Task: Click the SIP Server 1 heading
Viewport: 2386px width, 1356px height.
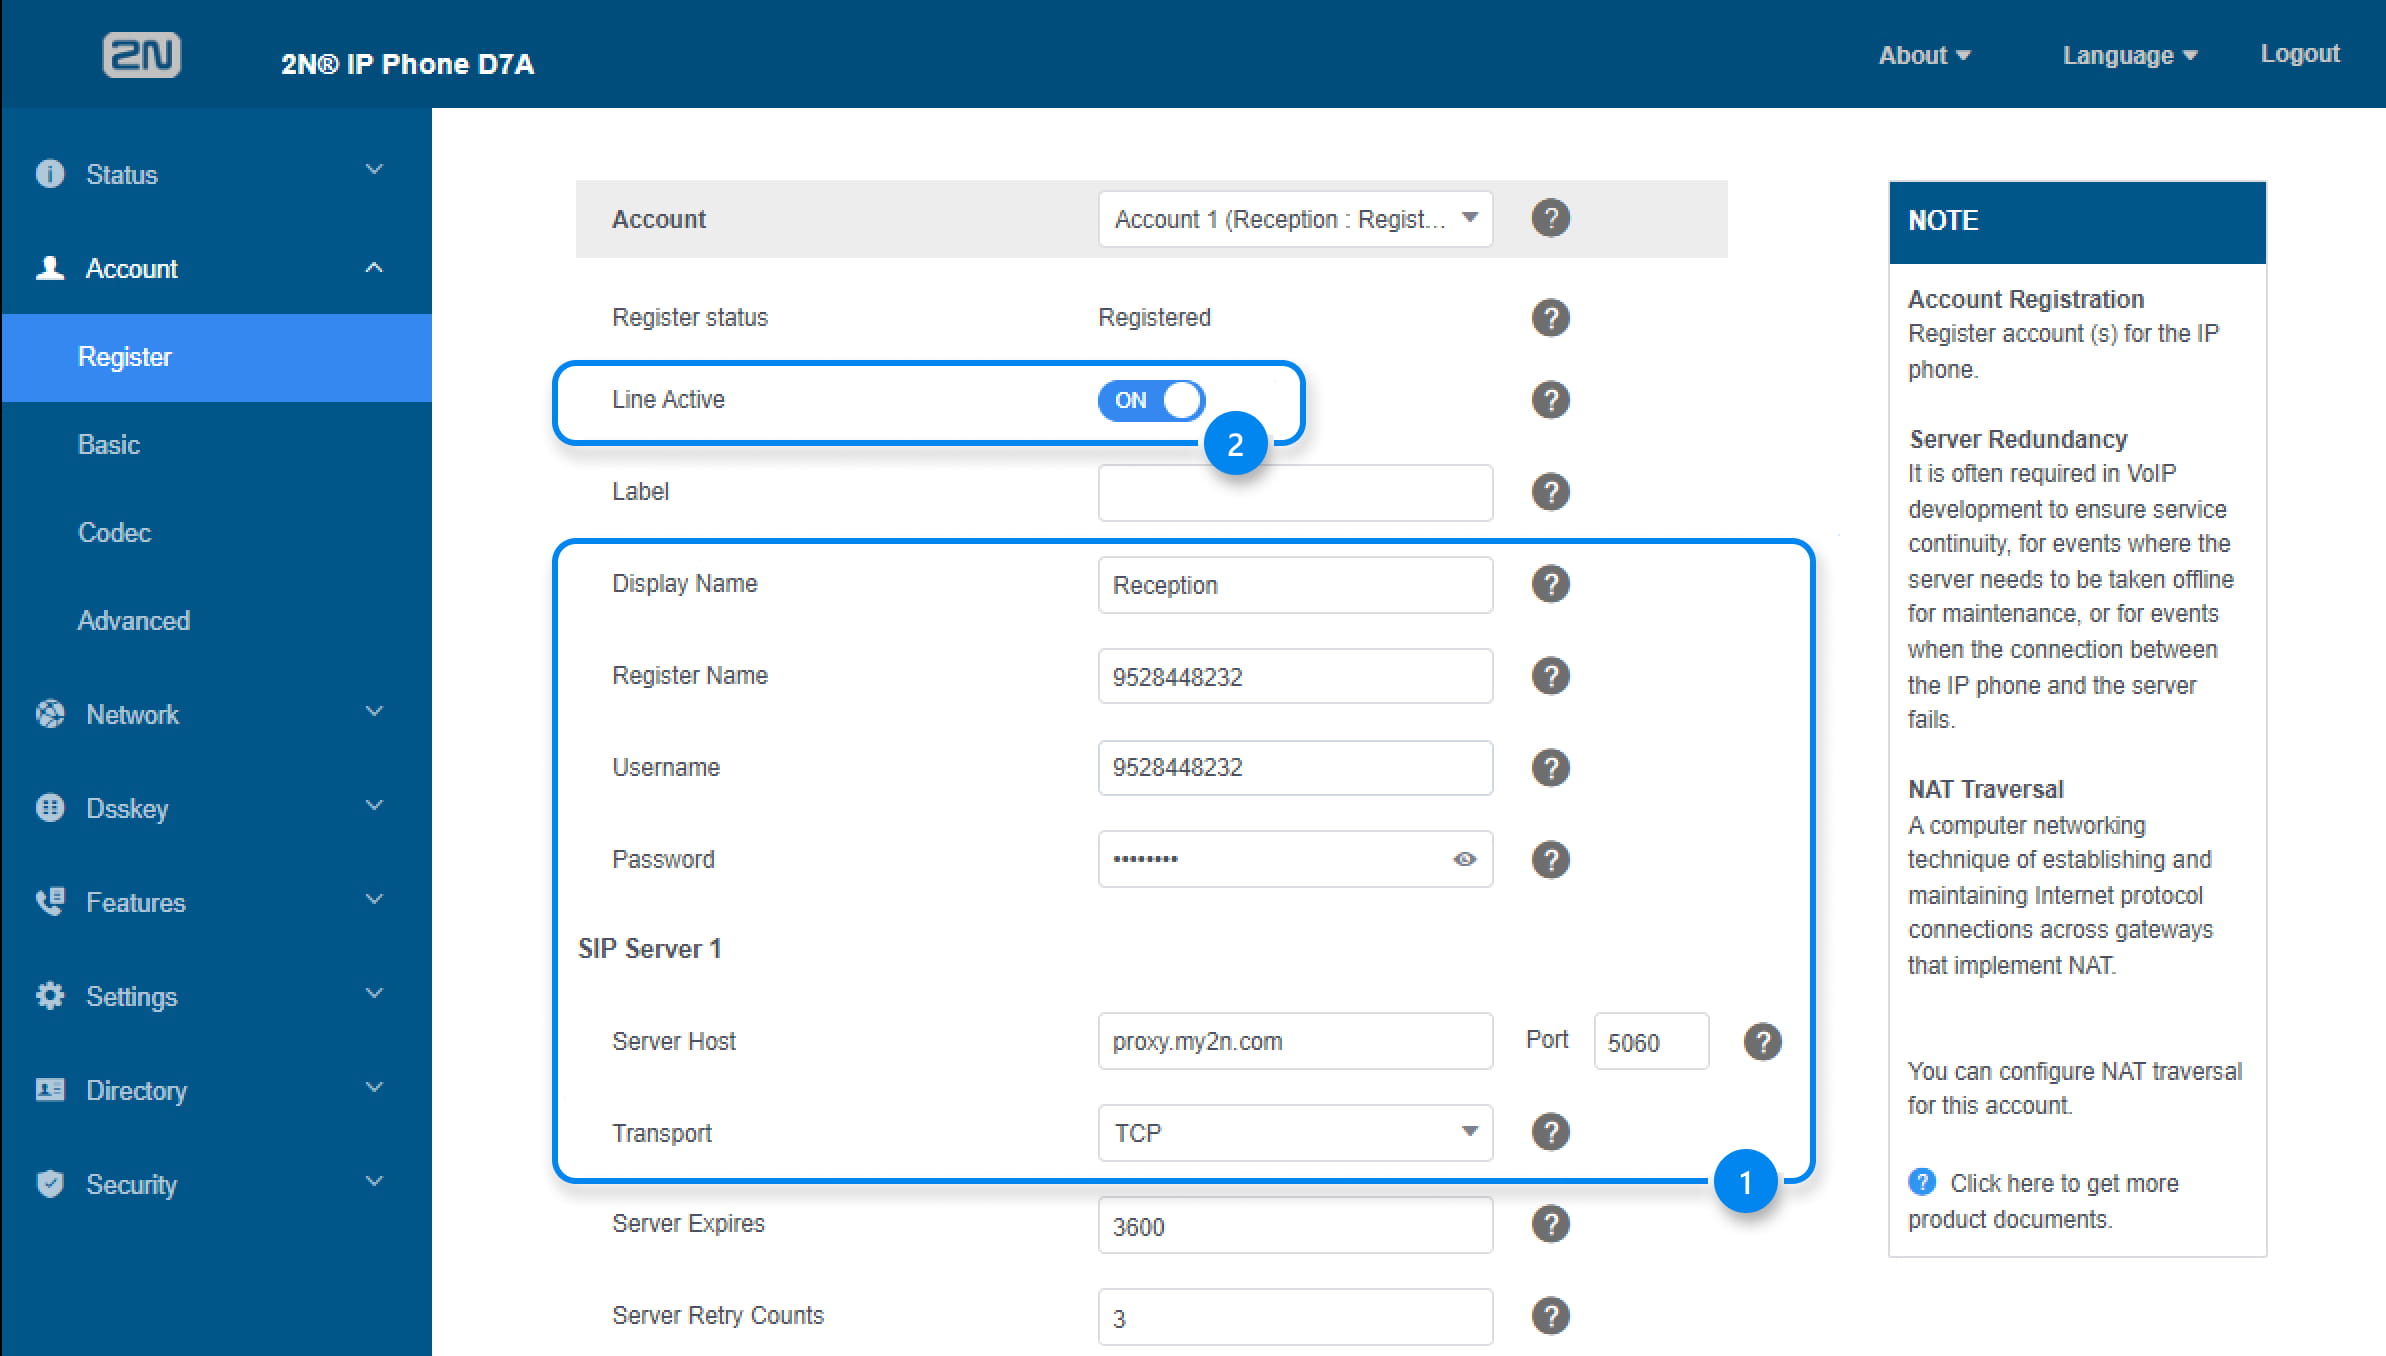Action: 650,949
